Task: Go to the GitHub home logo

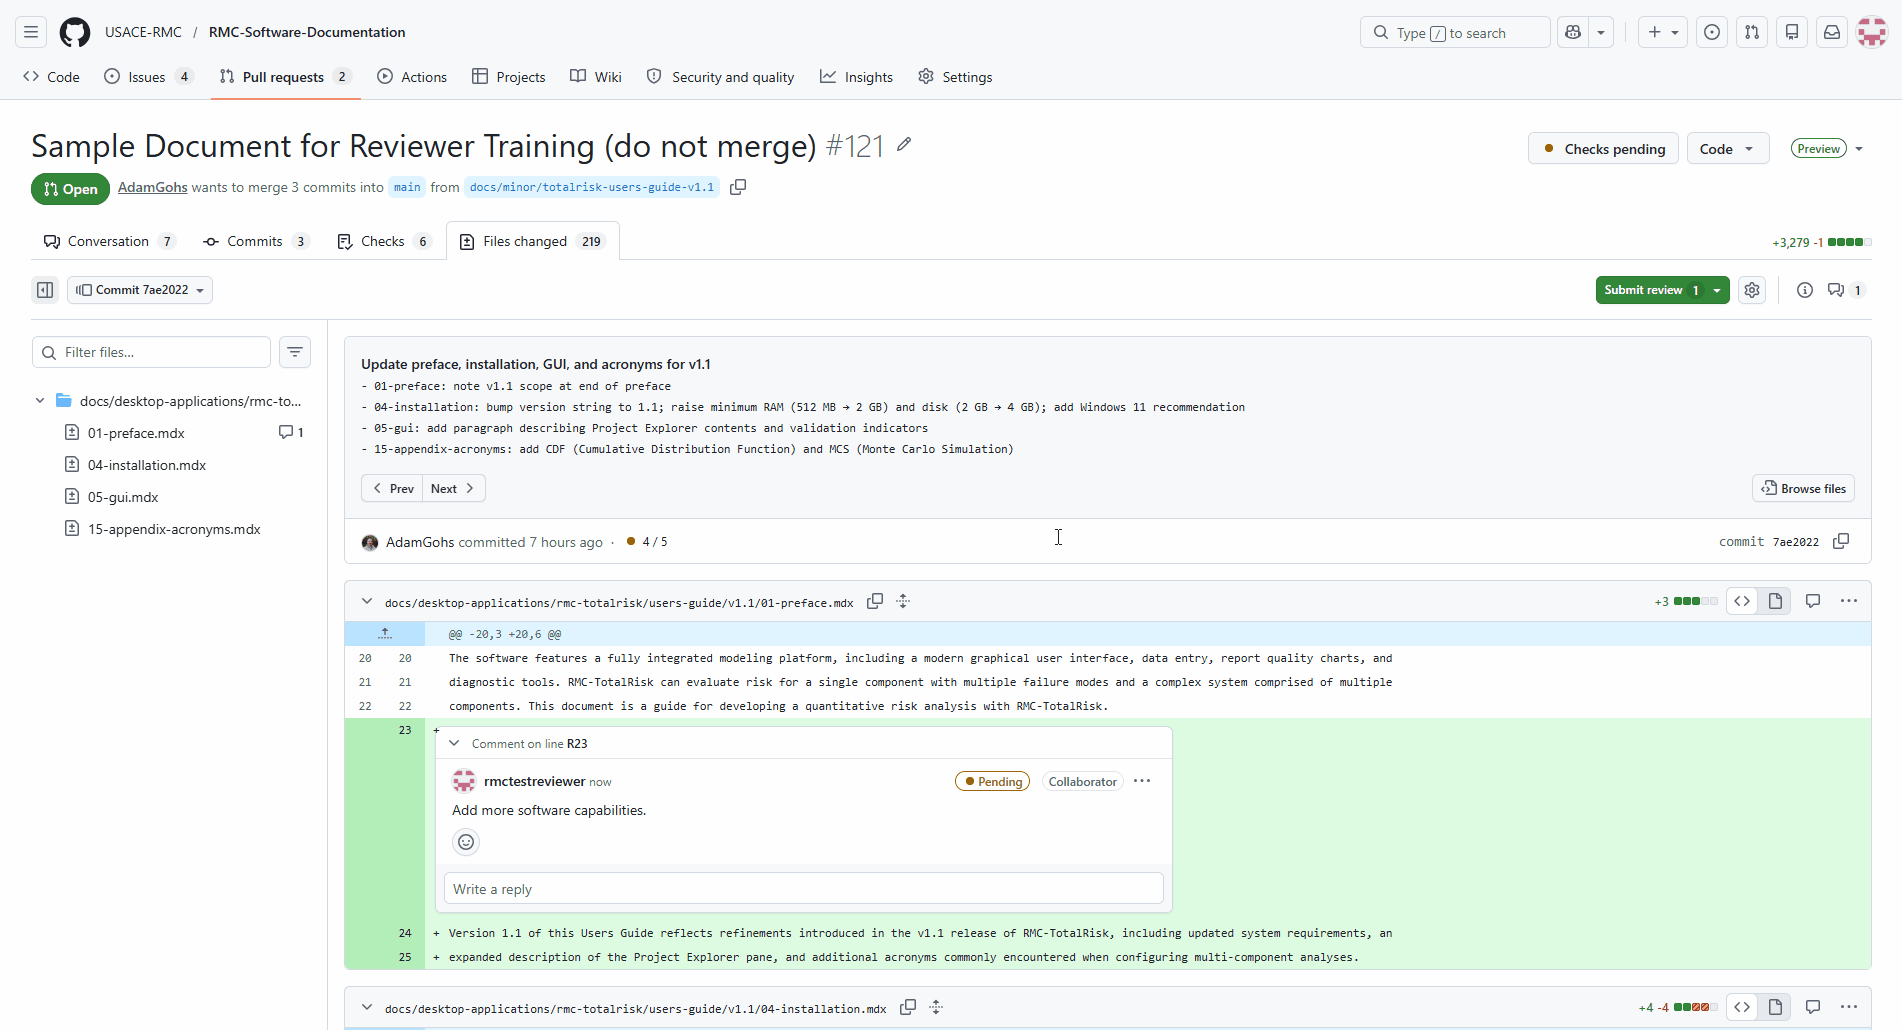Action: tap(75, 32)
